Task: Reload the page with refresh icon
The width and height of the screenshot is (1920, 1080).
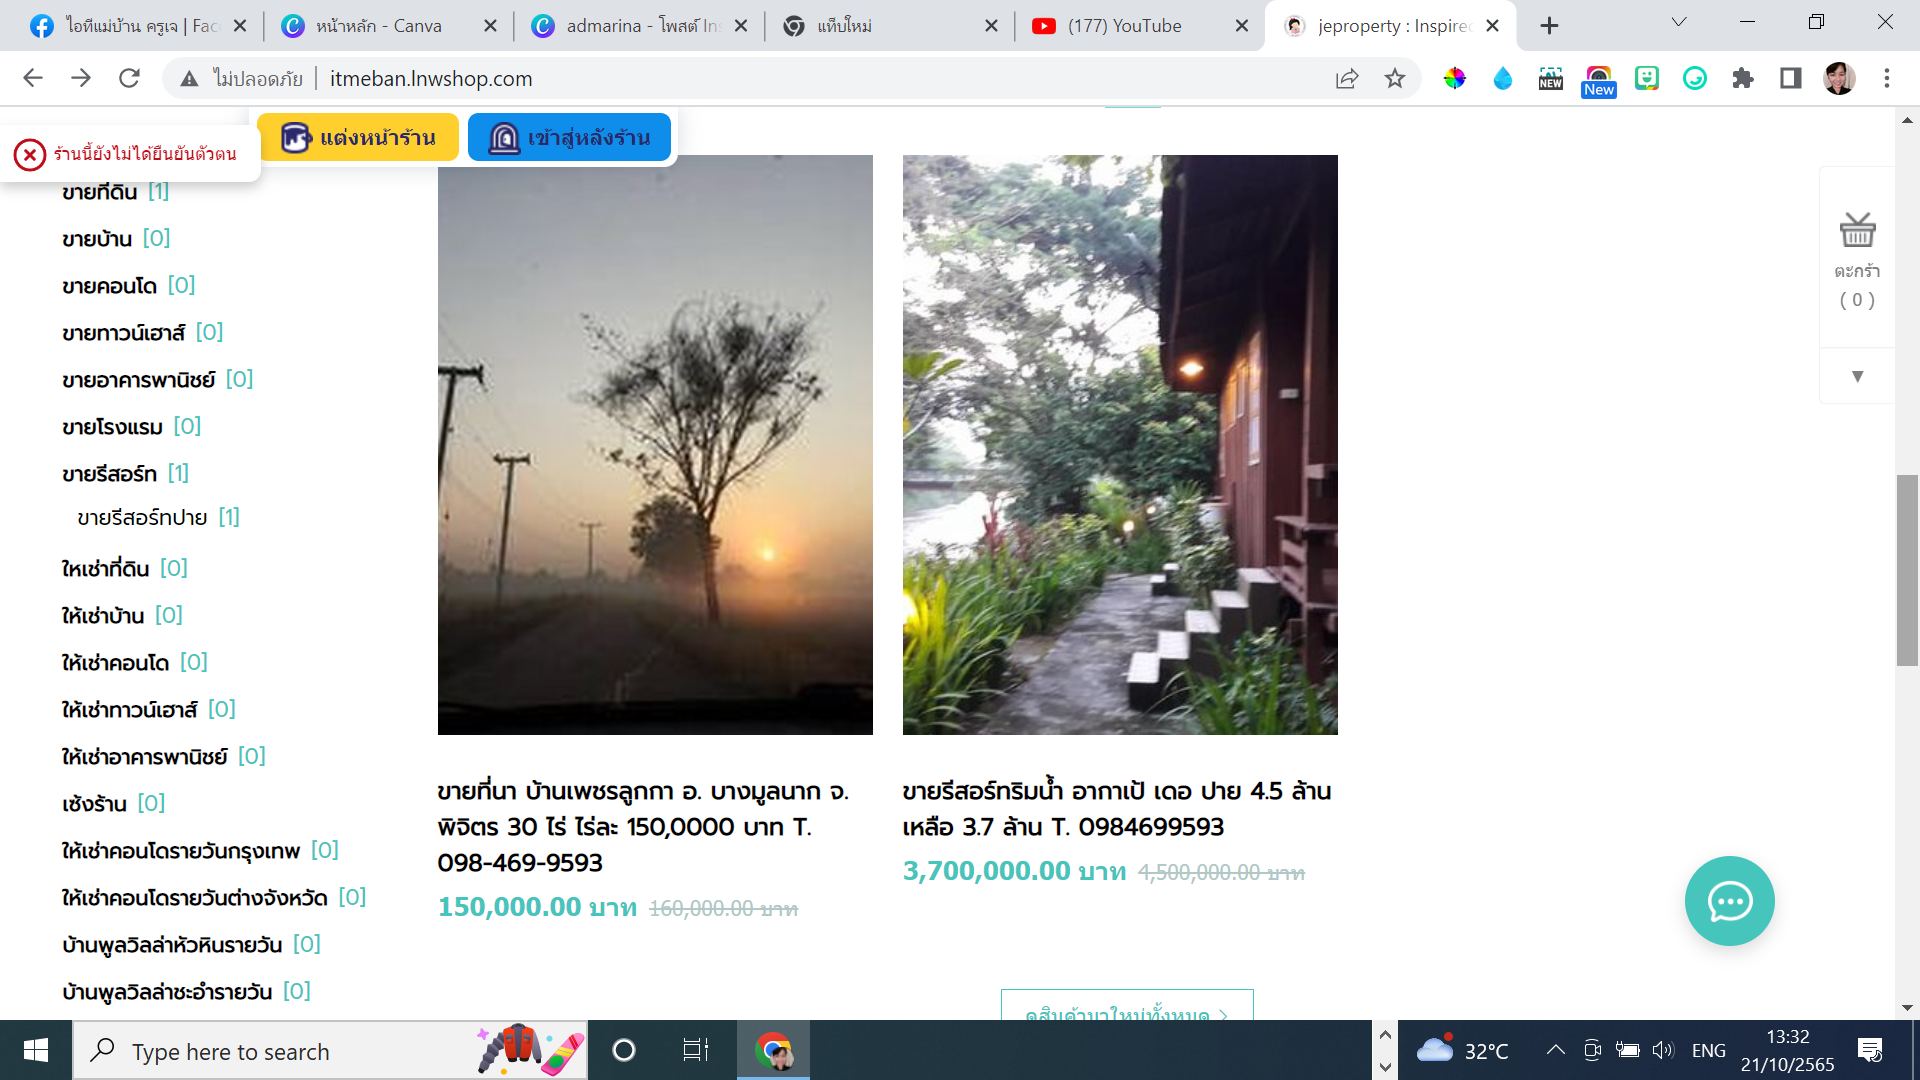Action: [x=129, y=78]
